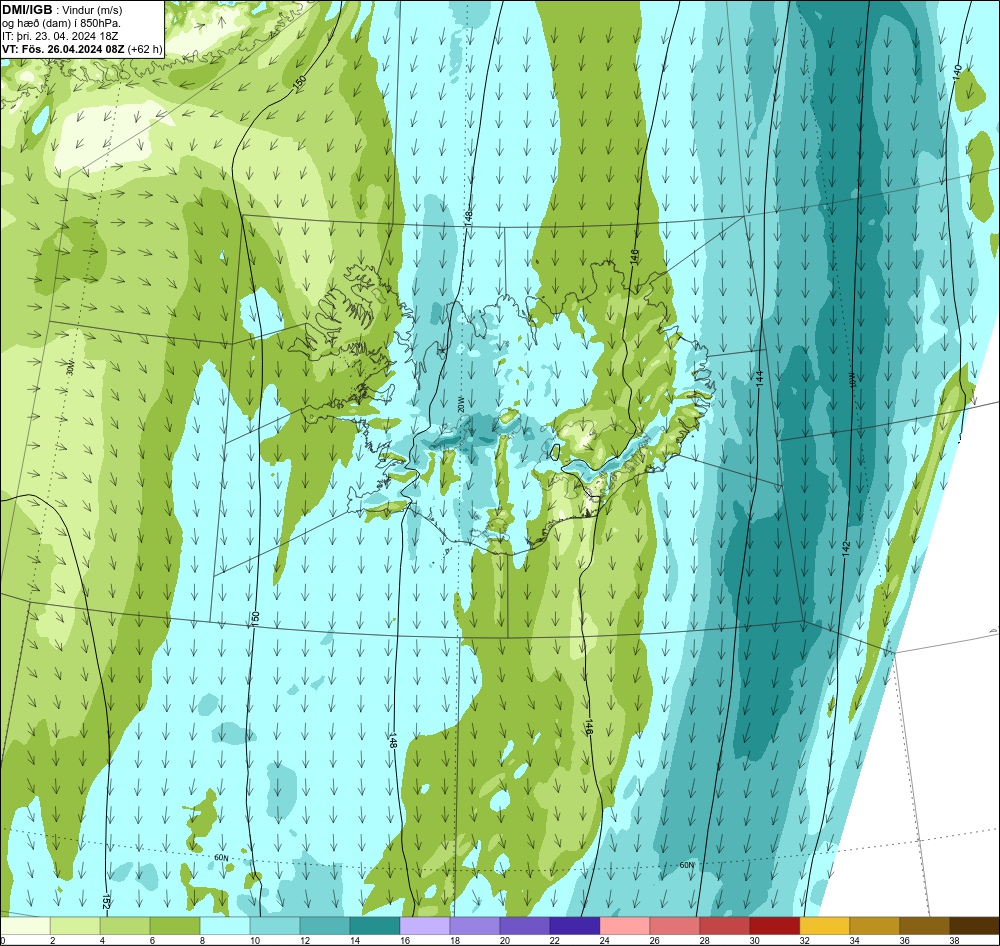Image resolution: width=1000 pixels, height=946 pixels.
Task: Select the light cyan 8–10 m/s legend swatch
Action: [x=225, y=926]
